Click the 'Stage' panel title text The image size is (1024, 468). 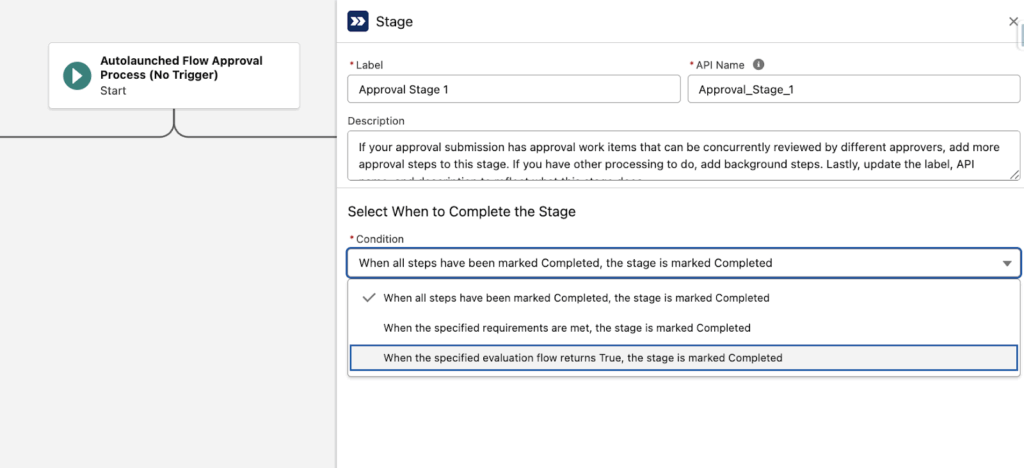tap(394, 22)
